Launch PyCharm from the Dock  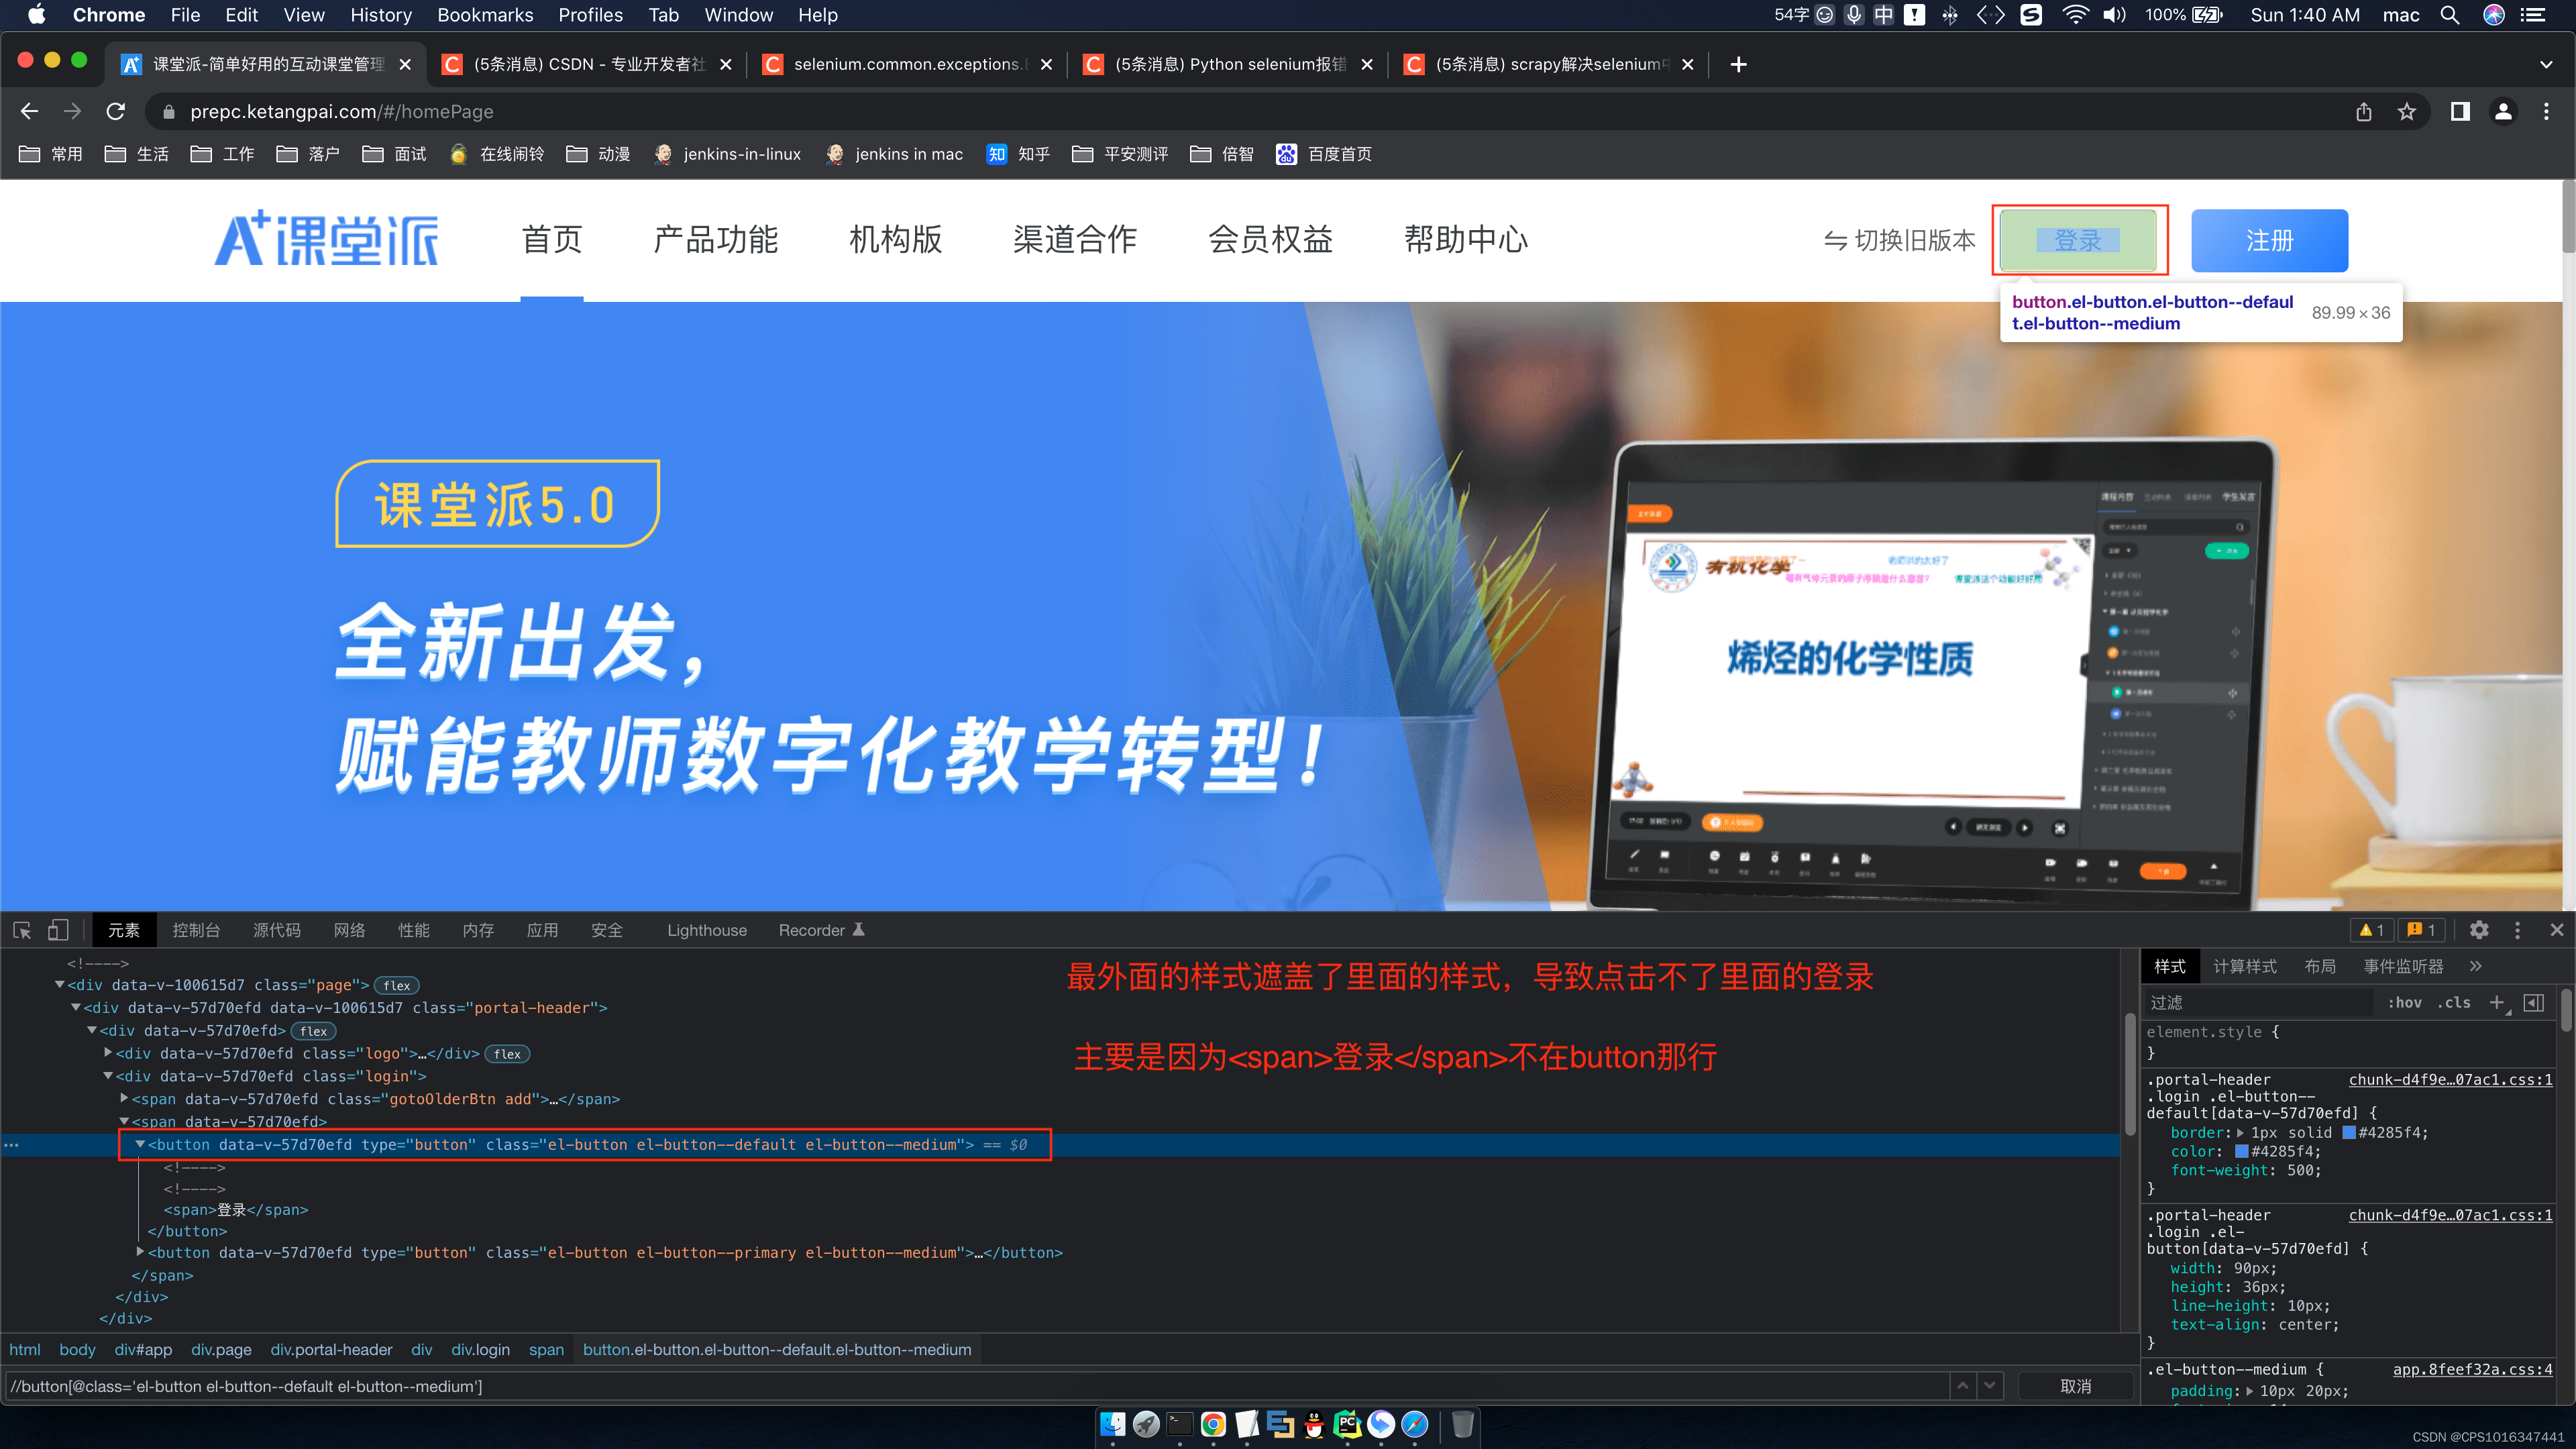tap(1347, 1424)
